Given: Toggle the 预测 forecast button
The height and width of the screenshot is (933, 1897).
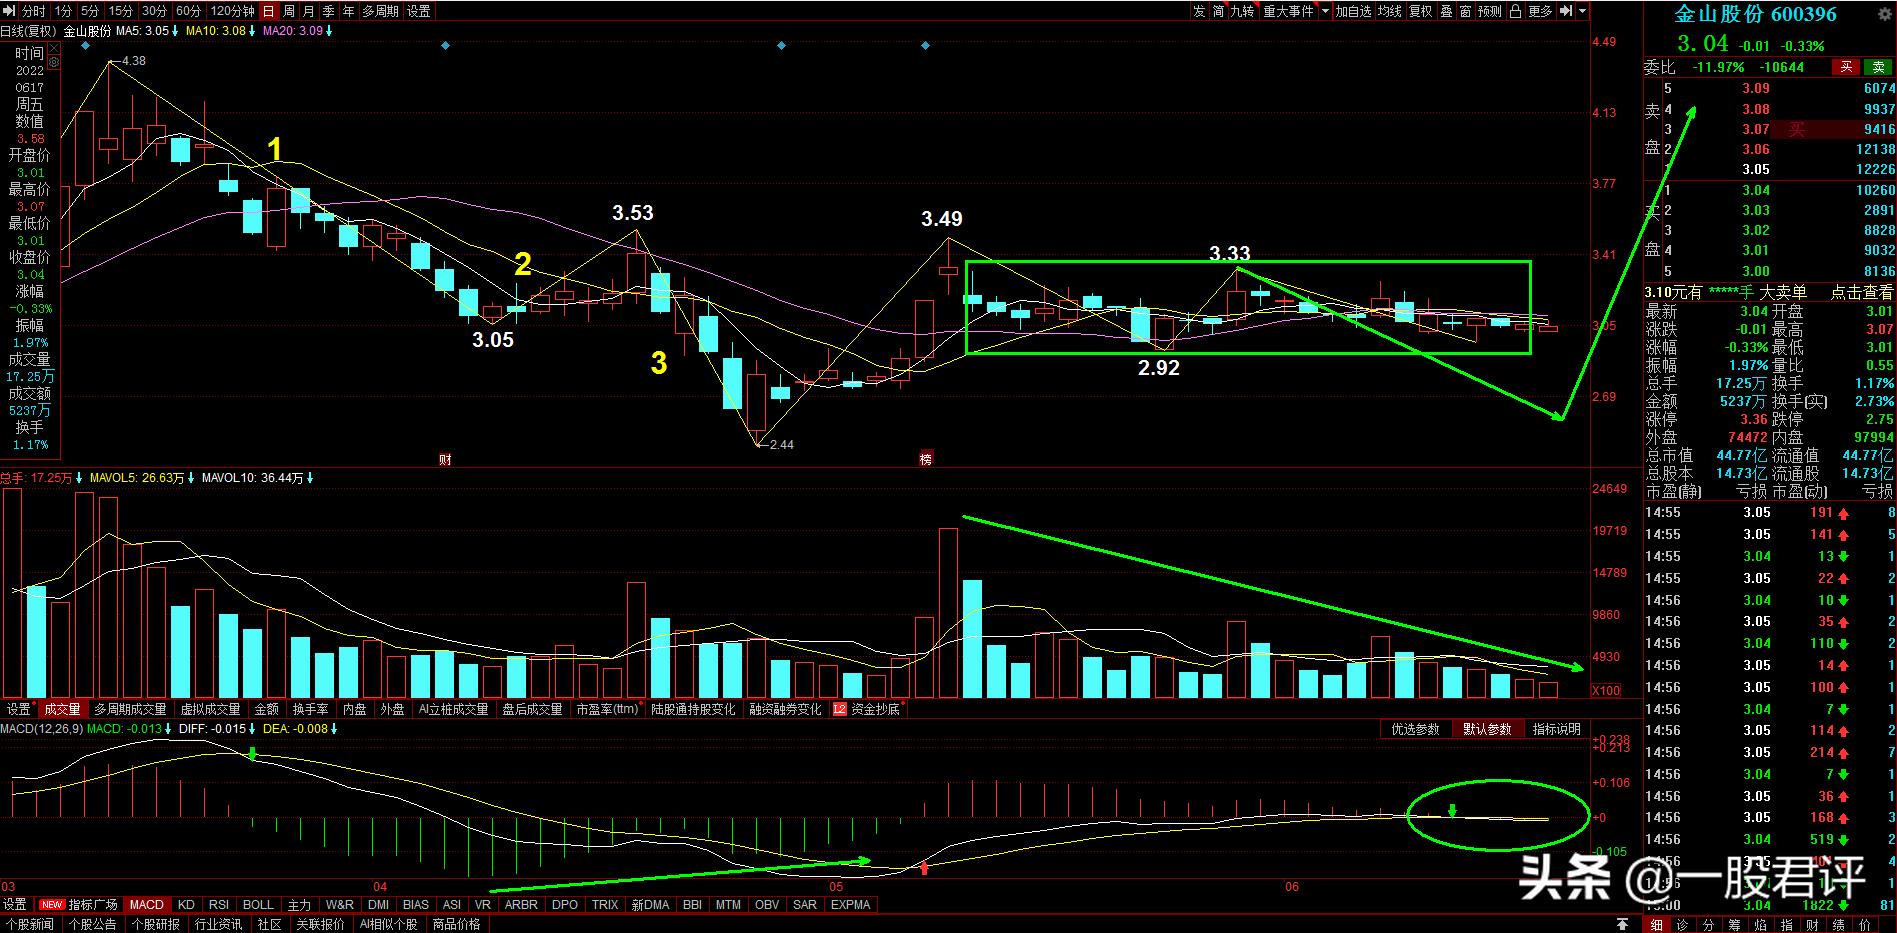Looking at the screenshot, I should click(x=1490, y=11).
